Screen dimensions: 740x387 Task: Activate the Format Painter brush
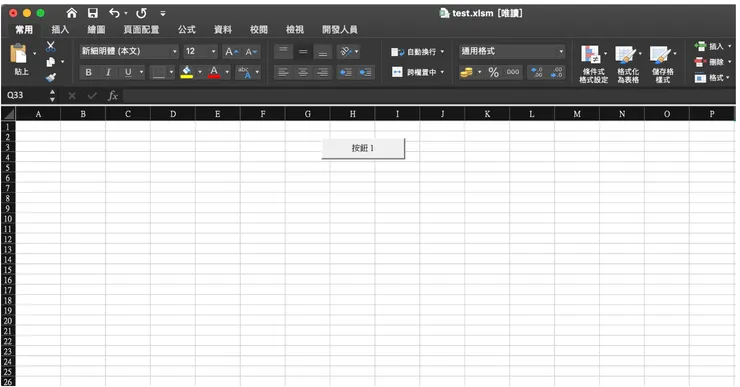click(x=50, y=77)
